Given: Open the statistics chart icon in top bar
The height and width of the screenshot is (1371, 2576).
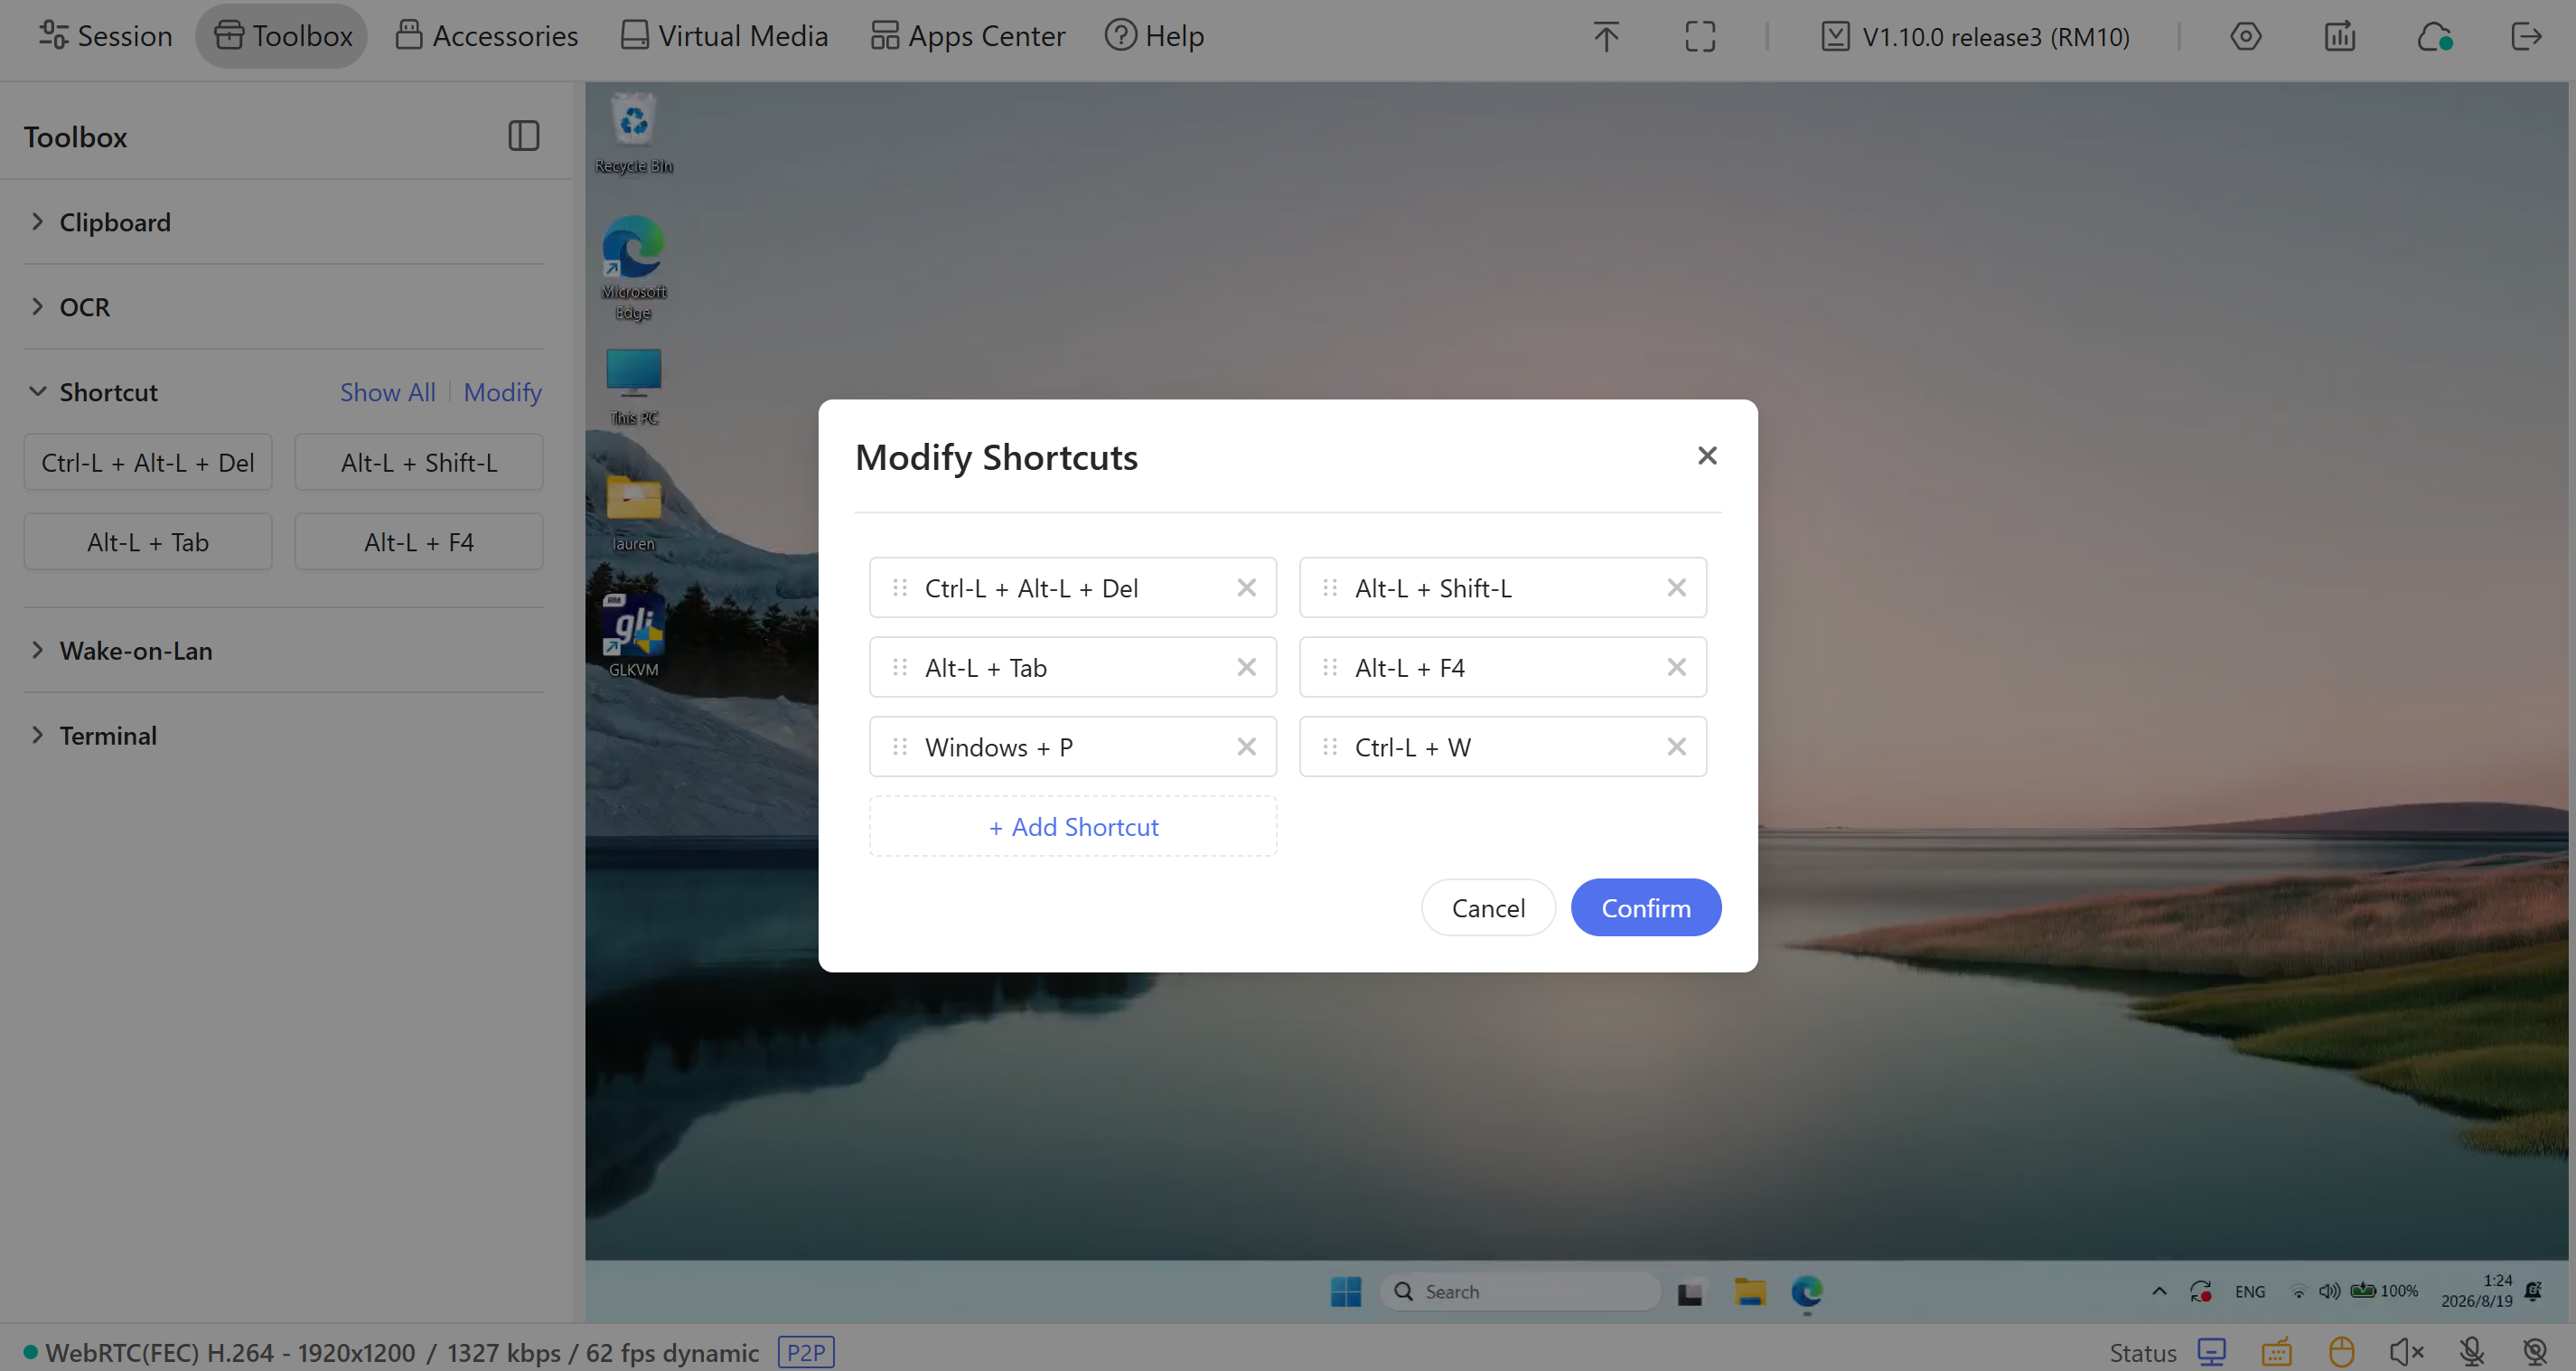Looking at the screenshot, I should coord(2340,37).
